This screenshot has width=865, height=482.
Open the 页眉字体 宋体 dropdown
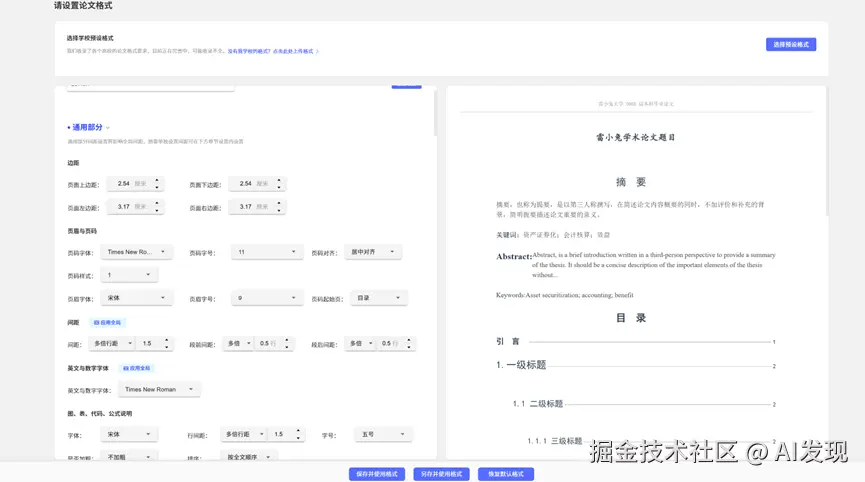tap(136, 298)
